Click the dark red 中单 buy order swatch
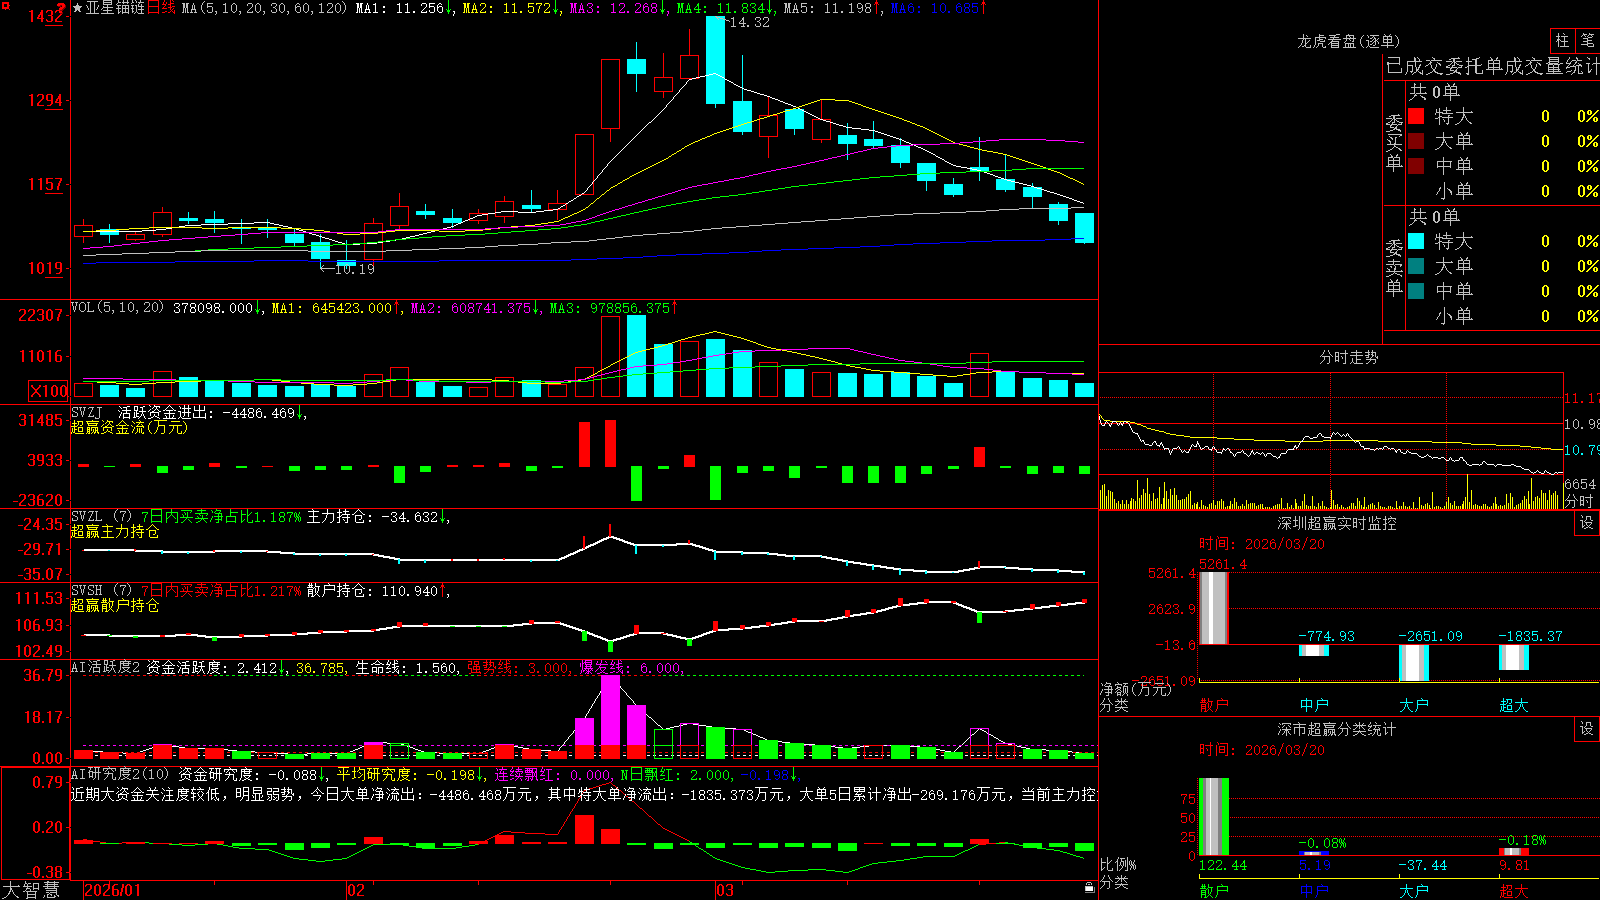 (1416, 166)
